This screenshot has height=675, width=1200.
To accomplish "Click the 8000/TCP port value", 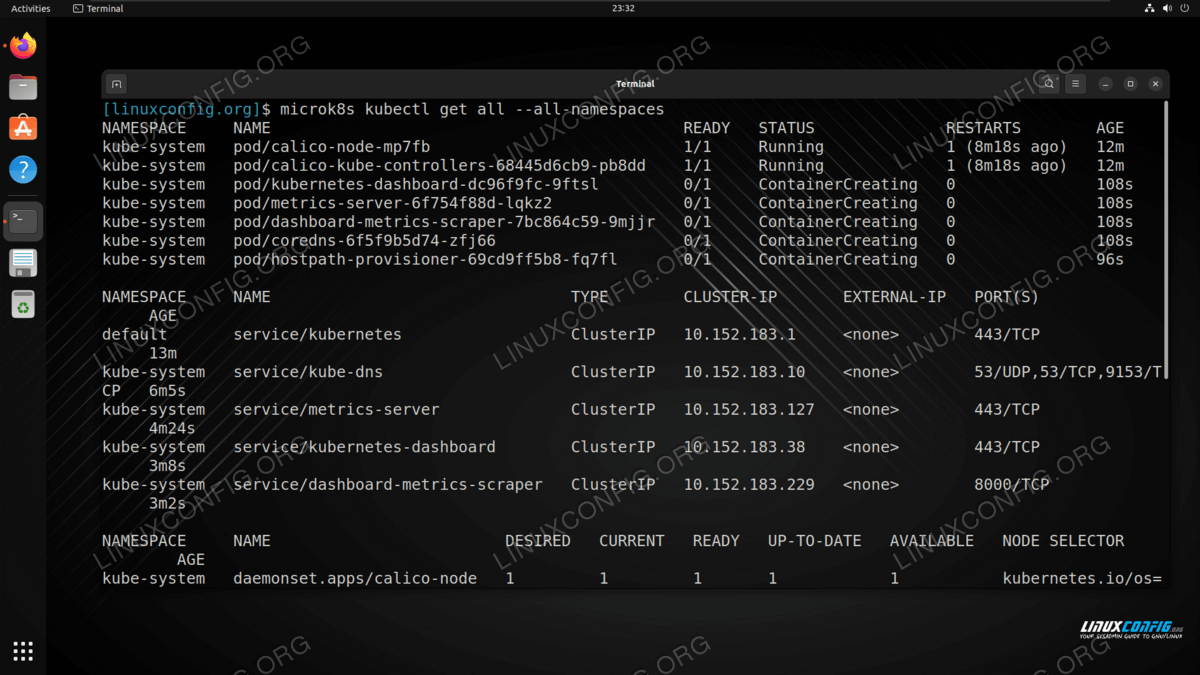I will [1012, 484].
